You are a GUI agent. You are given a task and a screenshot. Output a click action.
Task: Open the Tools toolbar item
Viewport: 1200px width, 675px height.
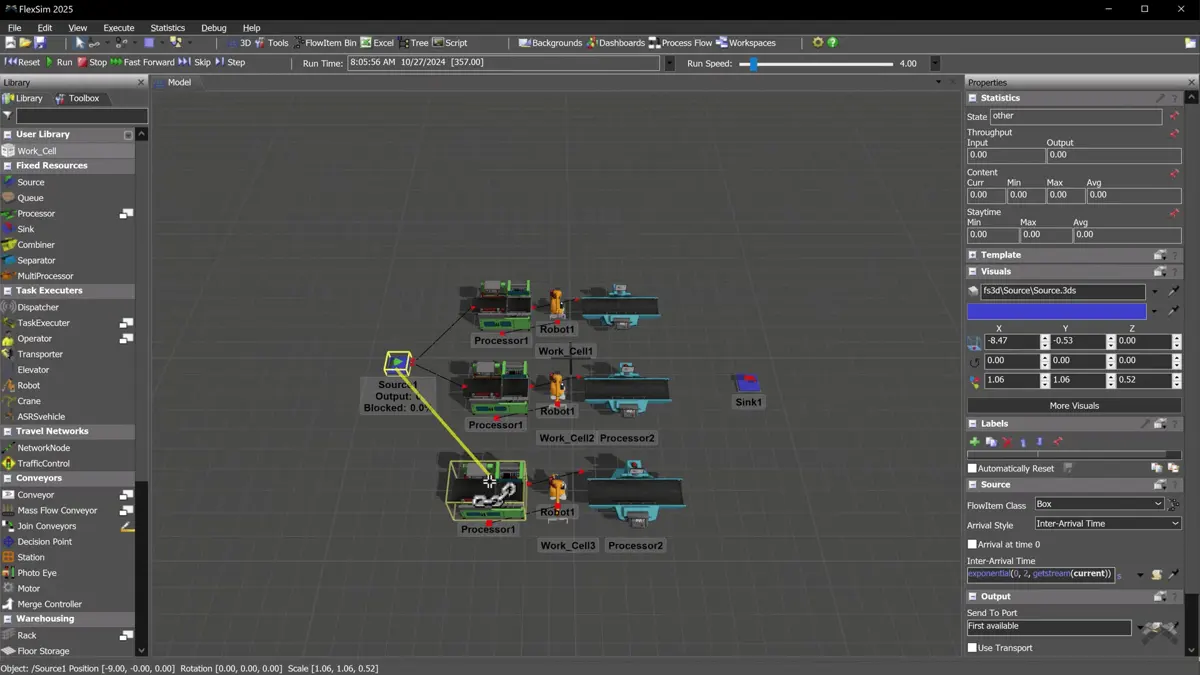click(271, 43)
